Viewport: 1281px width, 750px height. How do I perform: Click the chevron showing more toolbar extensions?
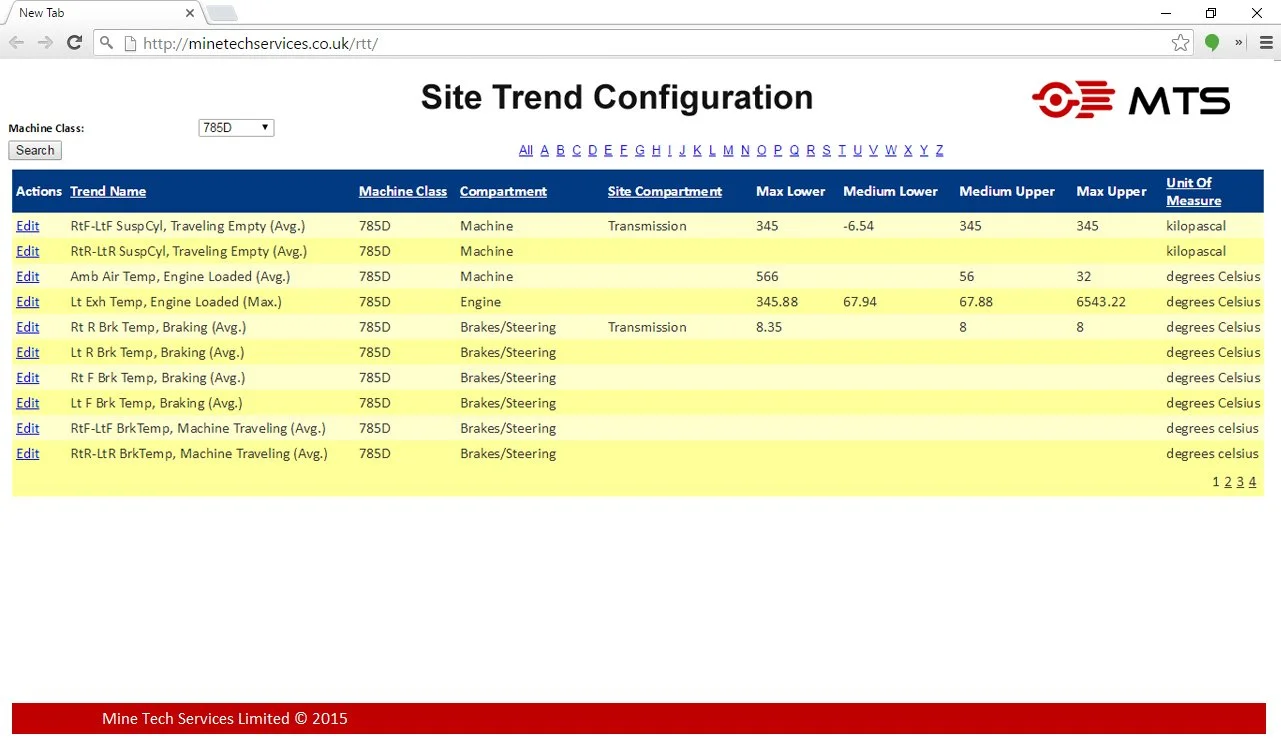click(1238, 43)
